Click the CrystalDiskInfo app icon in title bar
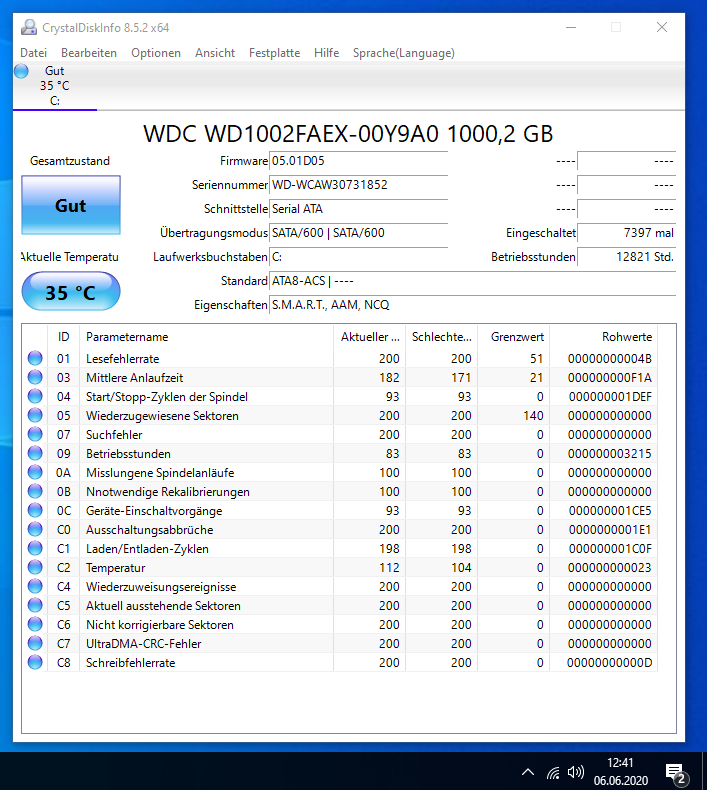Image resolution: width=707 pixels, height=790 pixels. pos(29,28)
